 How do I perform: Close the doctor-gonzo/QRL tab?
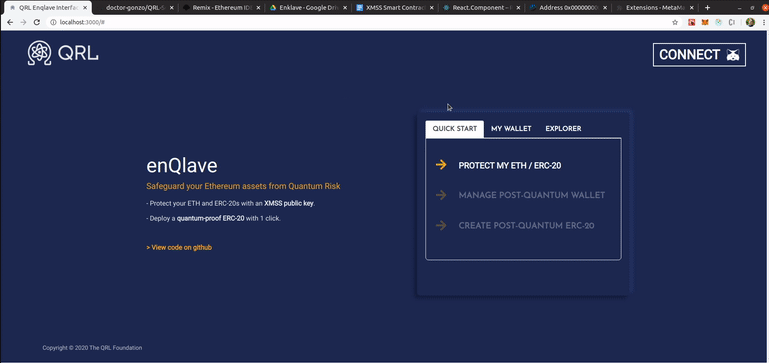(171, 8)
